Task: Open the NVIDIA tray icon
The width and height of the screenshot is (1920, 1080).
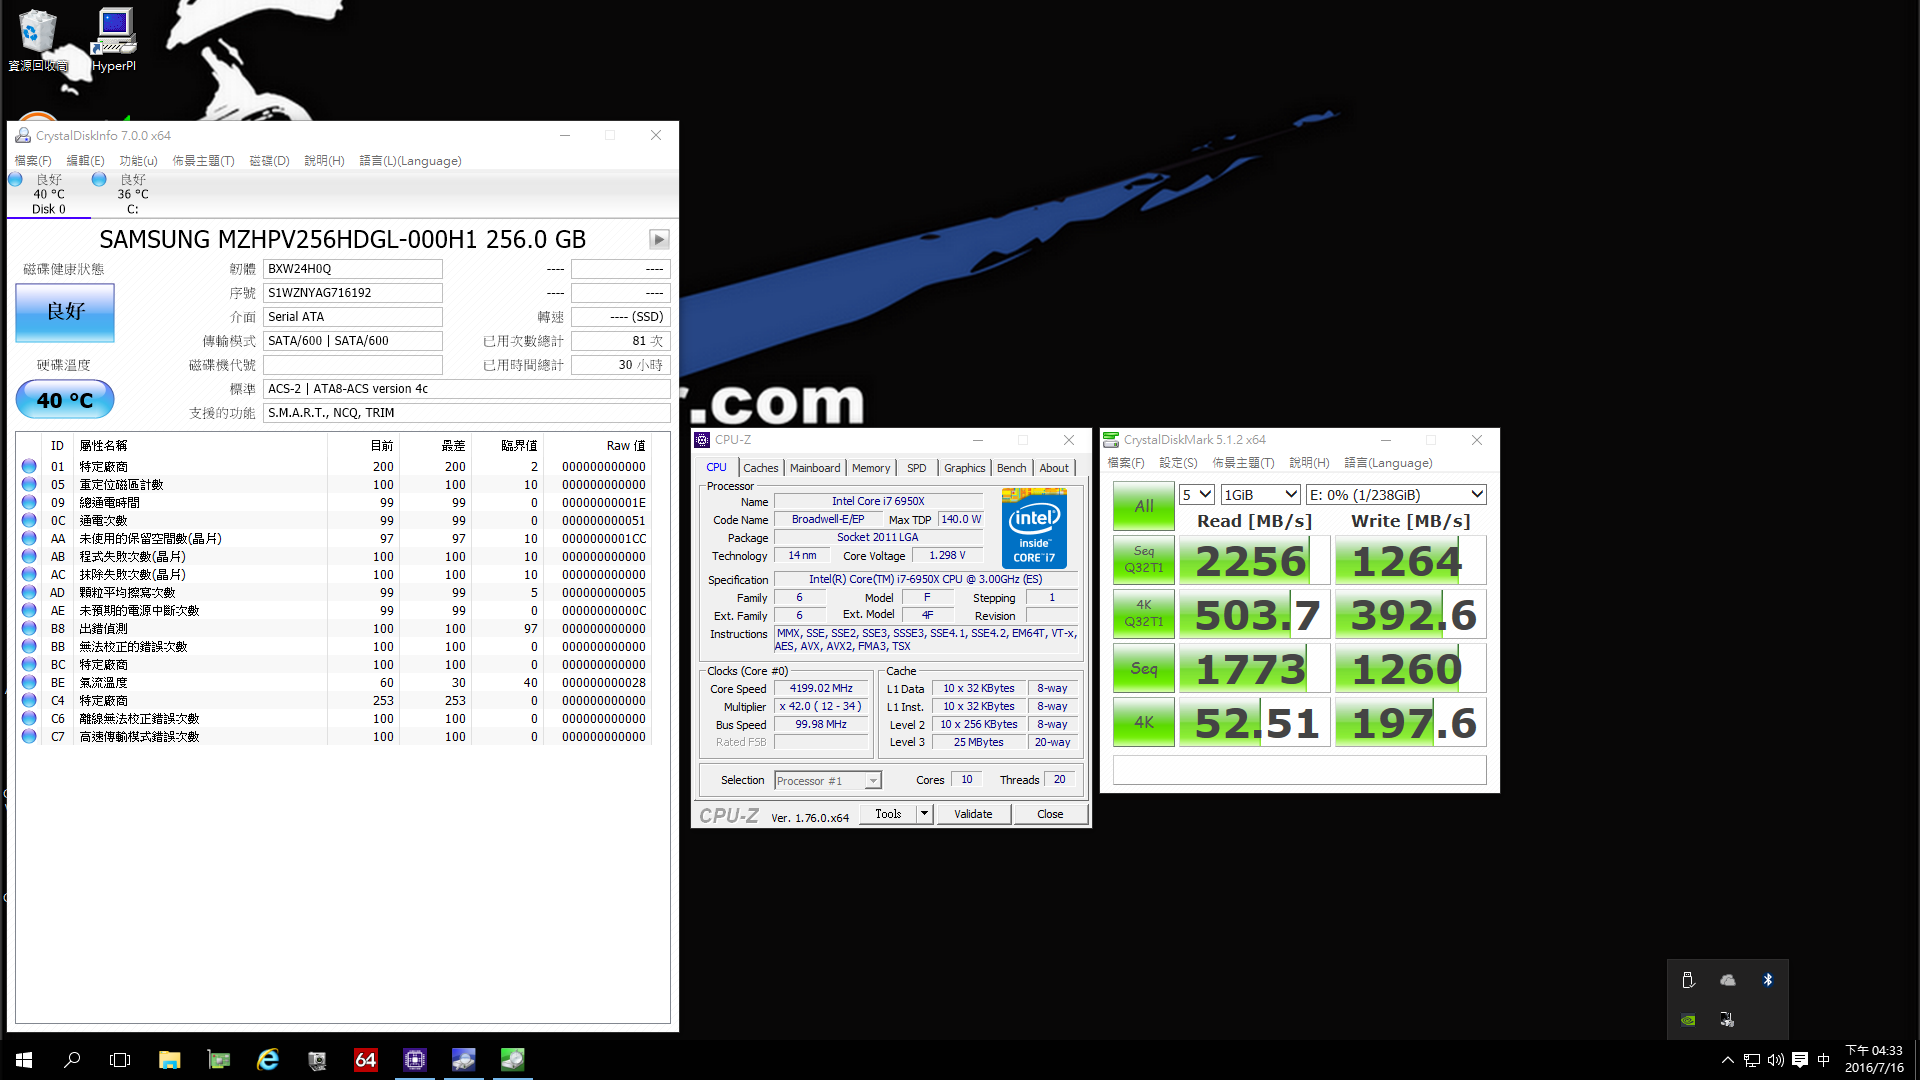Action: [1688, 1020]
